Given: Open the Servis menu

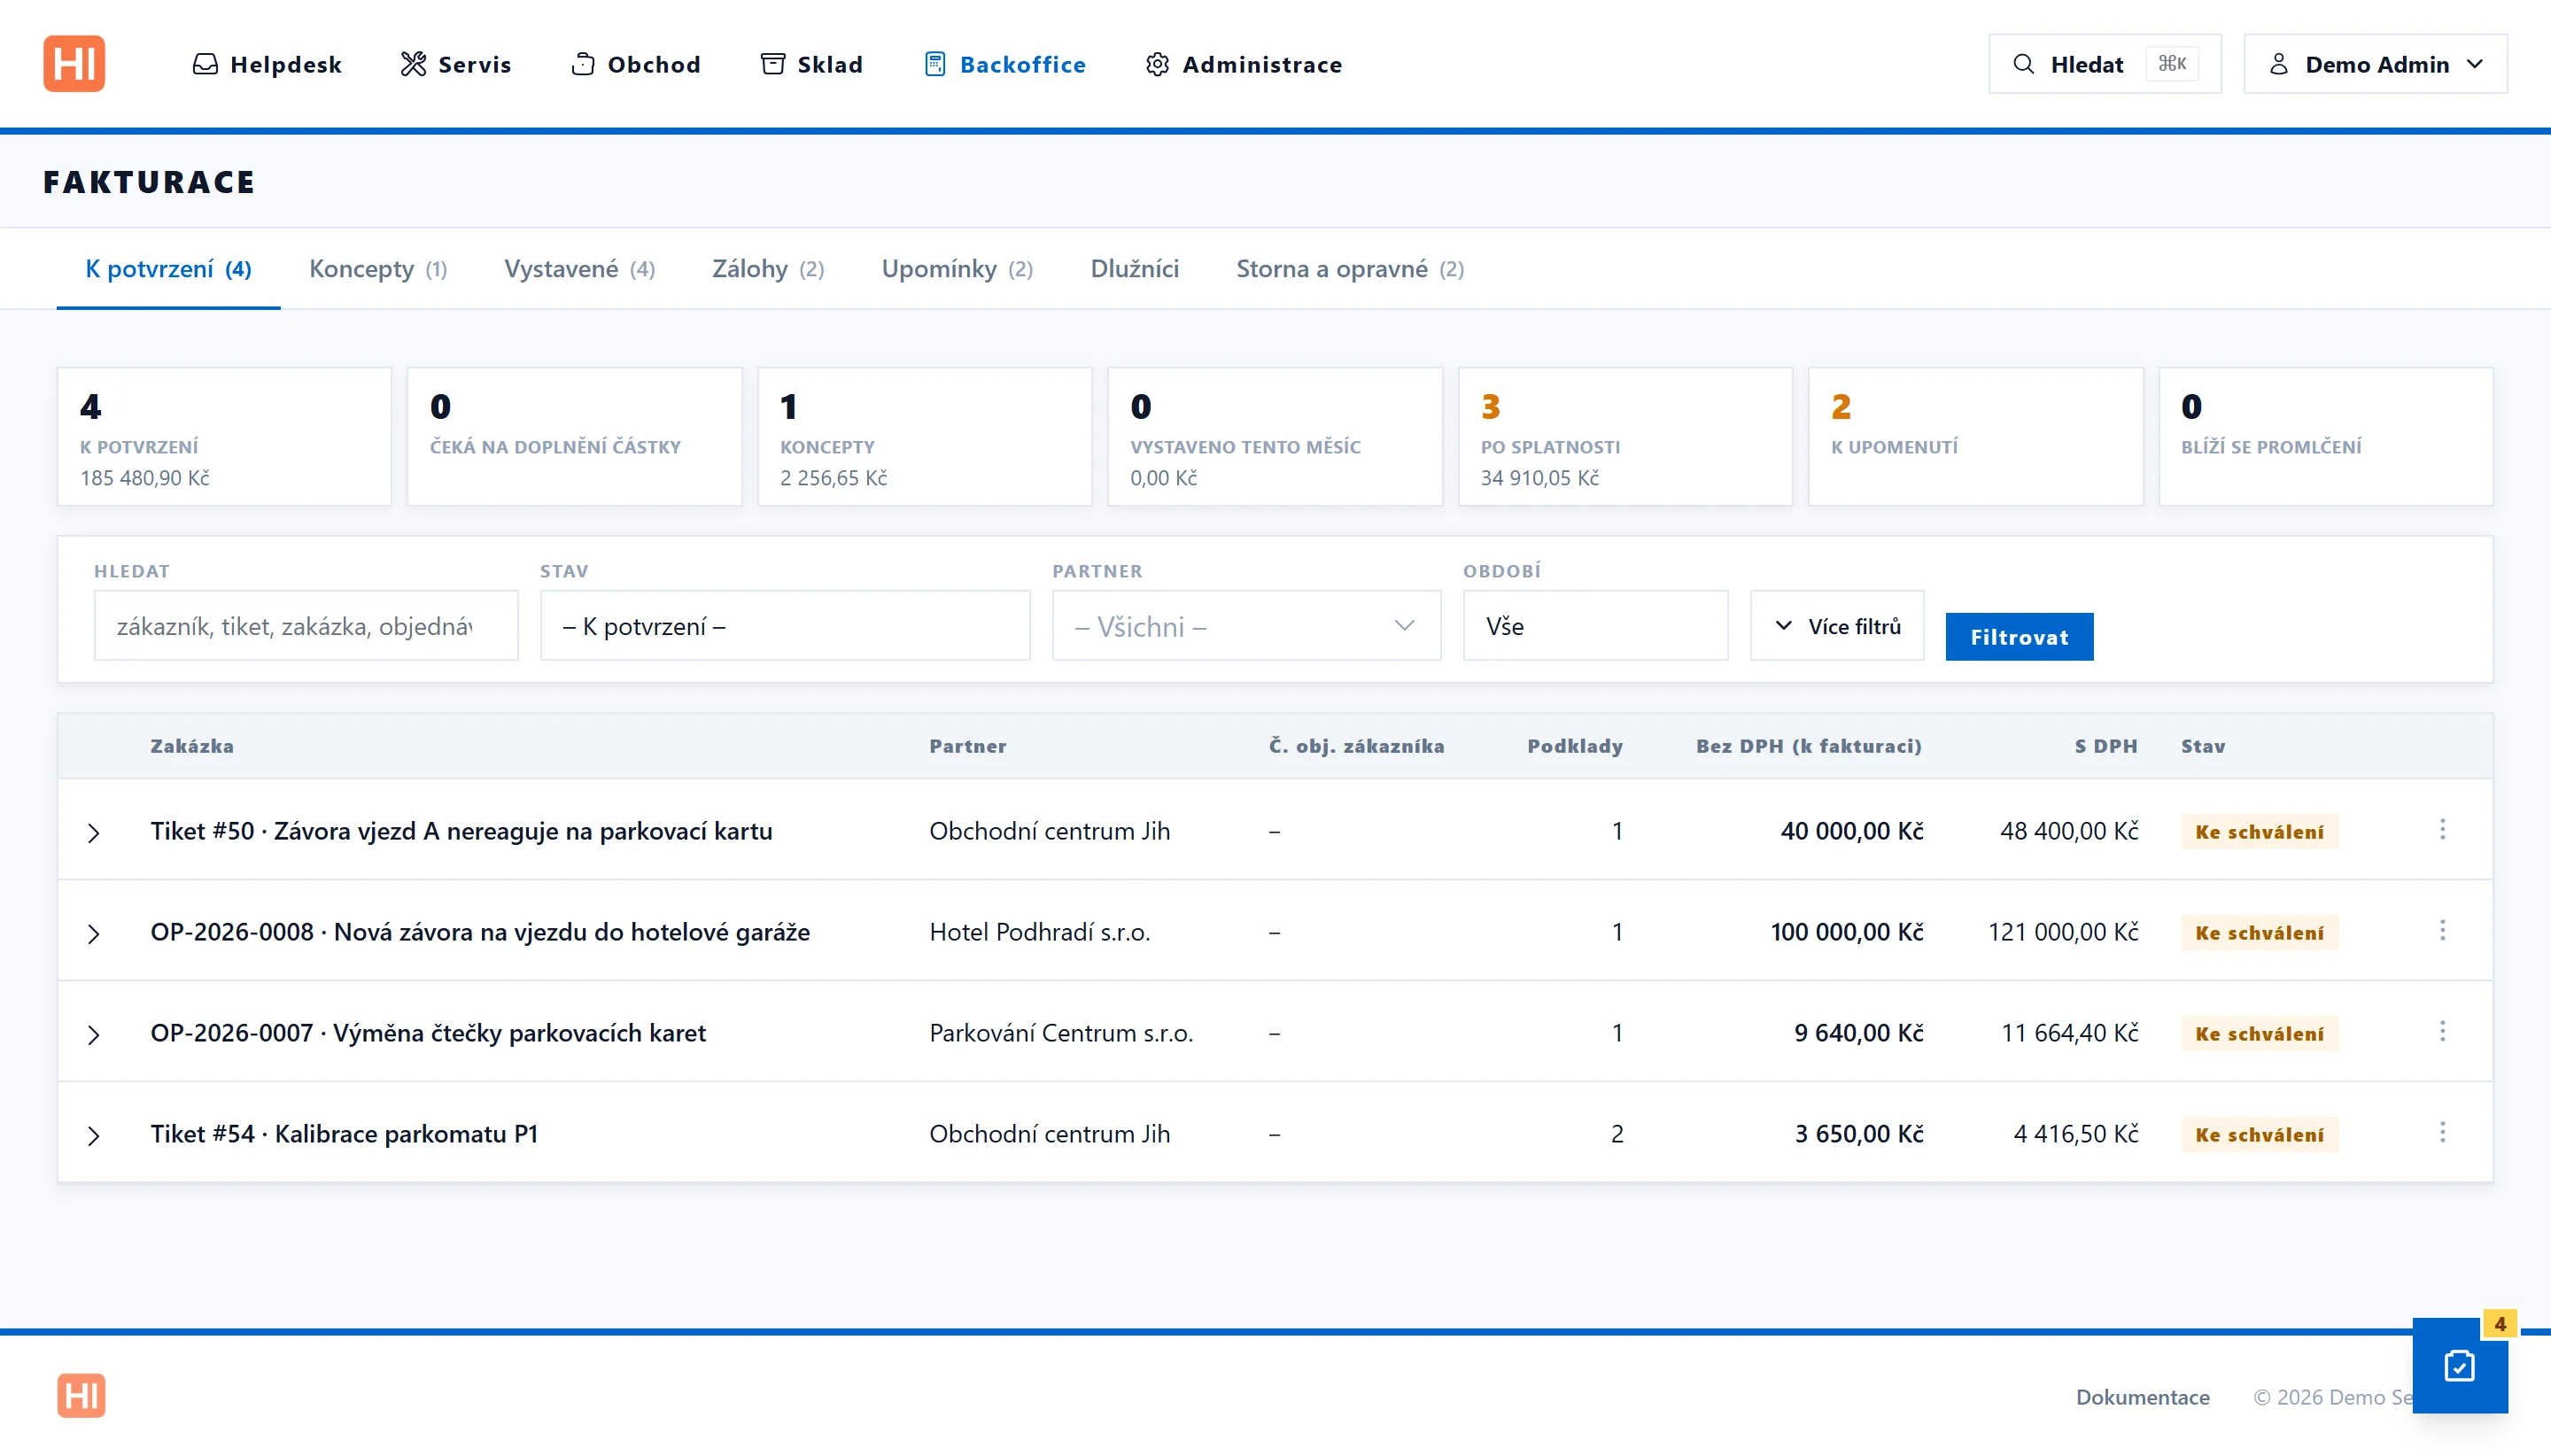Looking at the screenshot, I should [x=456, y=64].
